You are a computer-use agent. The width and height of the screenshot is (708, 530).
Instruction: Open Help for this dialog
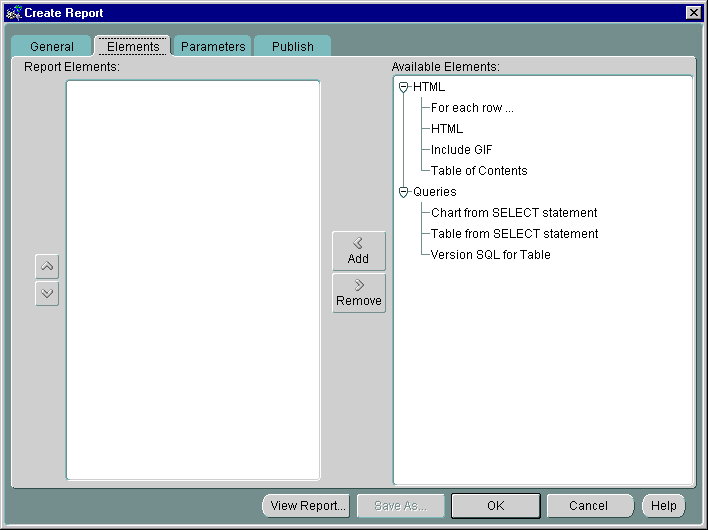(x=663, y=506)
